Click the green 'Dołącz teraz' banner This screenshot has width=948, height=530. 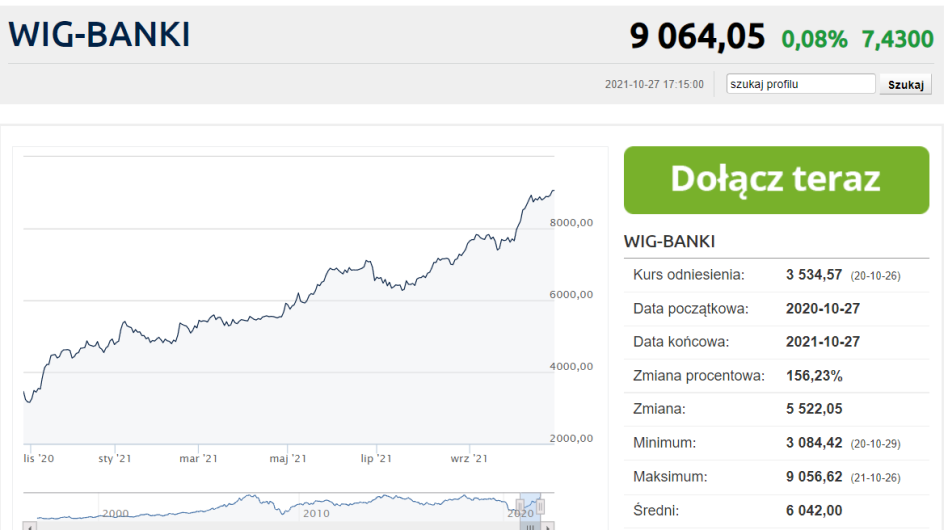pyautogui.click(x=776, y=179)
